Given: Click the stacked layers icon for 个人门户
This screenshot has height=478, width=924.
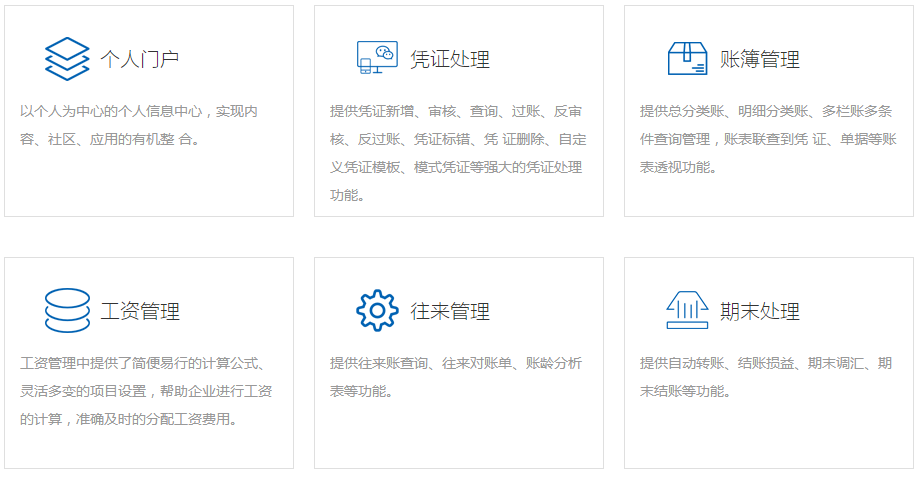Looking at the screenshot, I should click(67, 59).
